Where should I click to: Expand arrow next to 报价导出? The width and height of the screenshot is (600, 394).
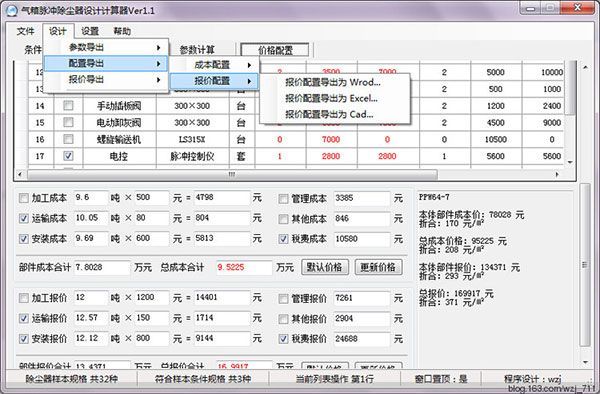[158, 80]
